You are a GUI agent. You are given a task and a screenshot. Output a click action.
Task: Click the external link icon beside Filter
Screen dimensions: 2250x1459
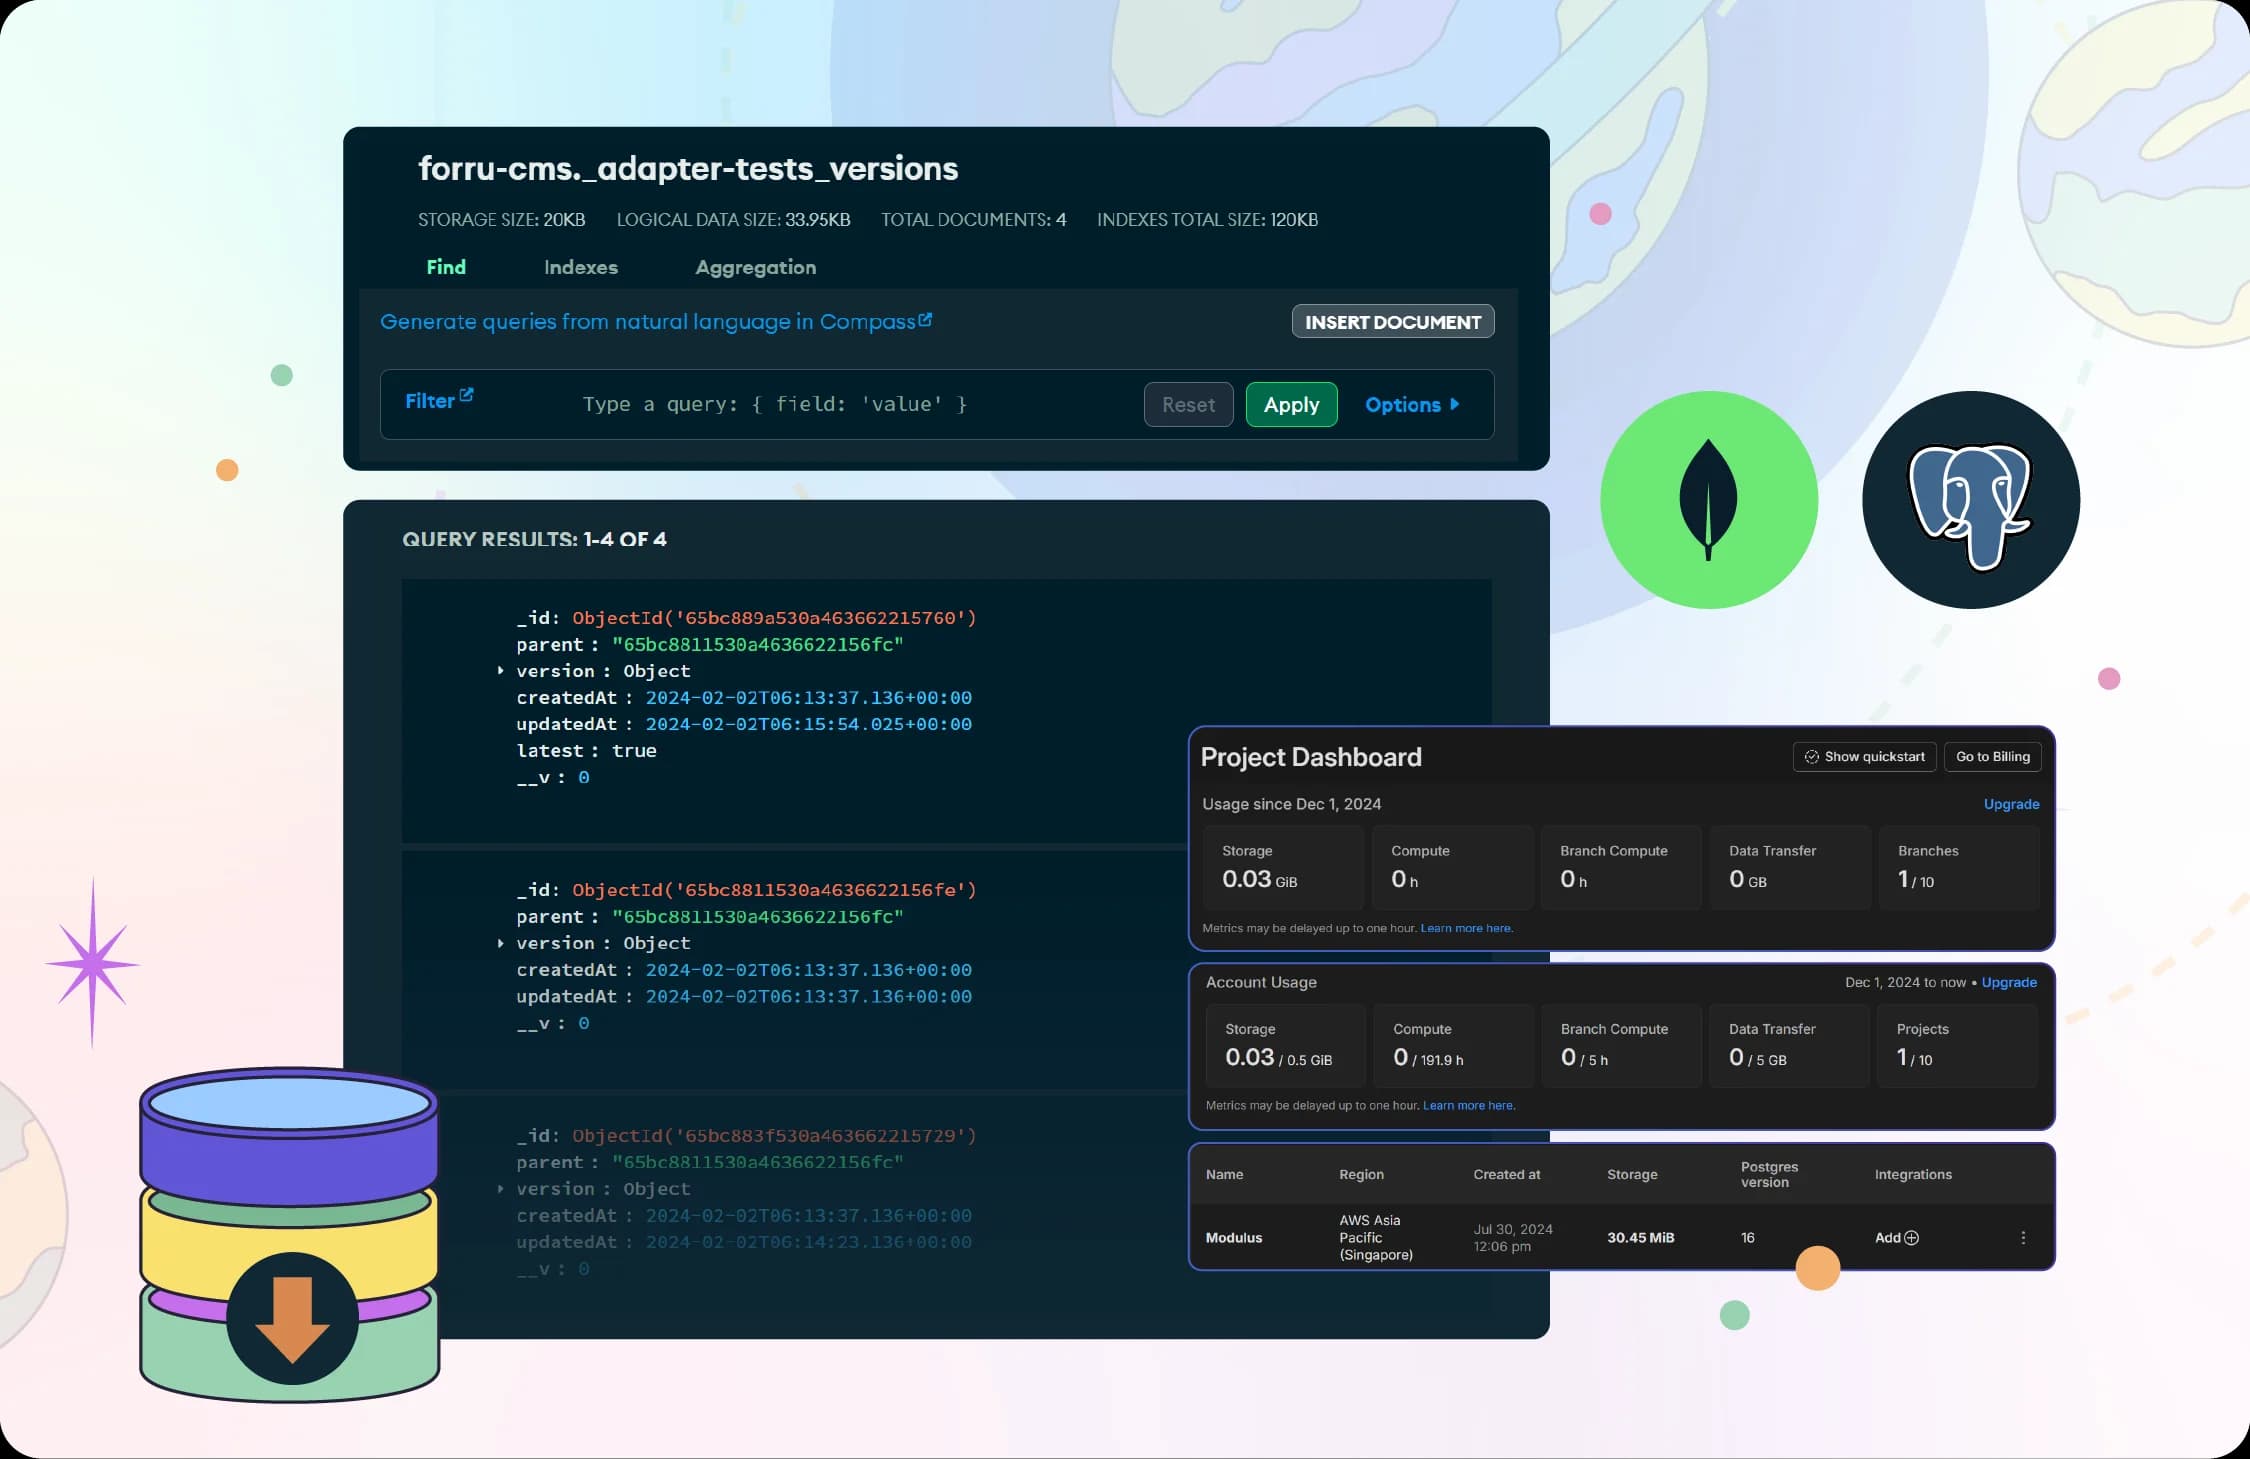coord(466,395)
